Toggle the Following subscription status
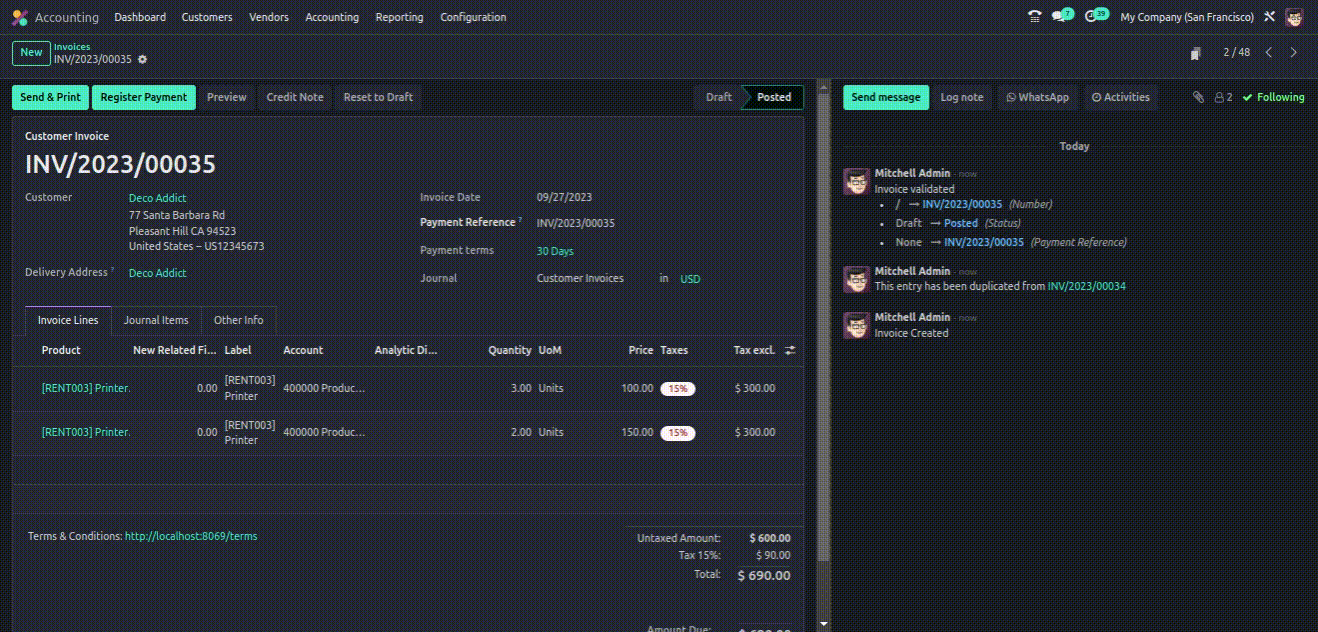The height and width of the screenshot is (632, 1318). tap(1273, 97)
